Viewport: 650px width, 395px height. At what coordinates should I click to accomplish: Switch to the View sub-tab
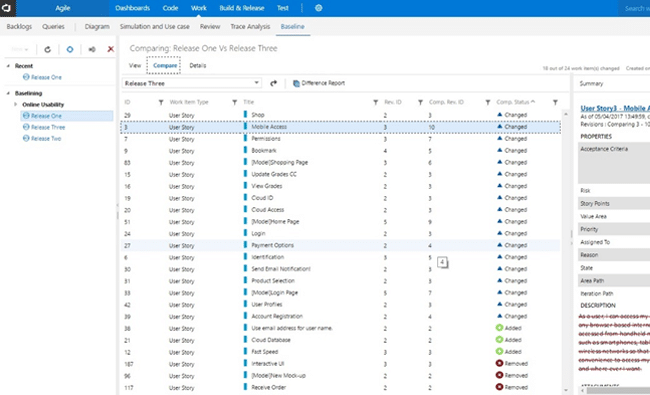coord(135,65)
